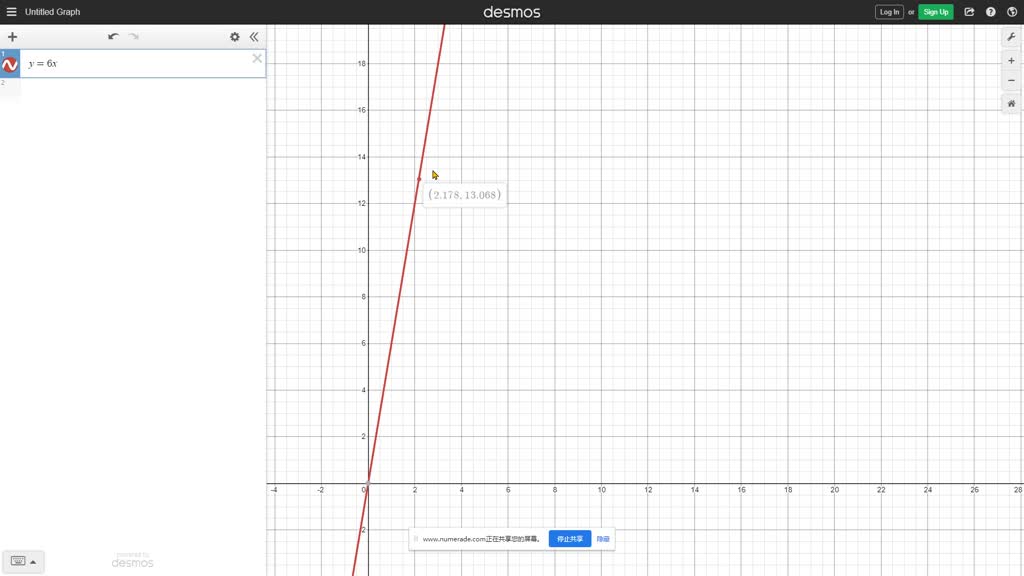Add a new expression with the plus icon

(12, 36)
